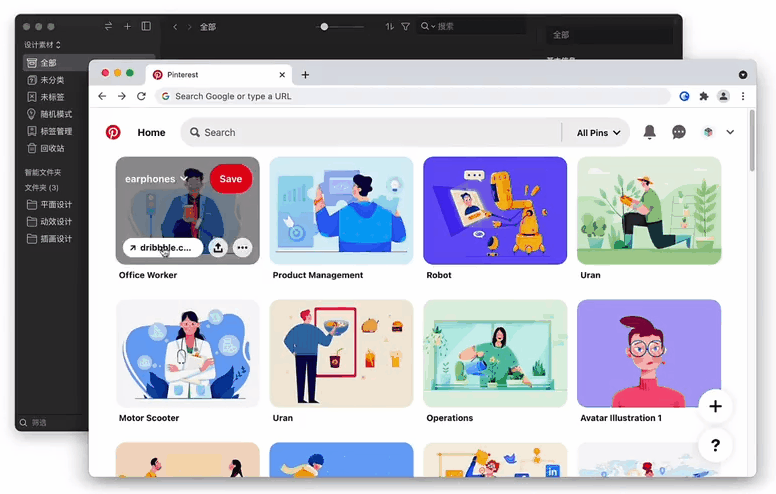The width and height of the screenshot is (776, 494).
Task: Expand the All Pins dropdown
Action: 599,132
